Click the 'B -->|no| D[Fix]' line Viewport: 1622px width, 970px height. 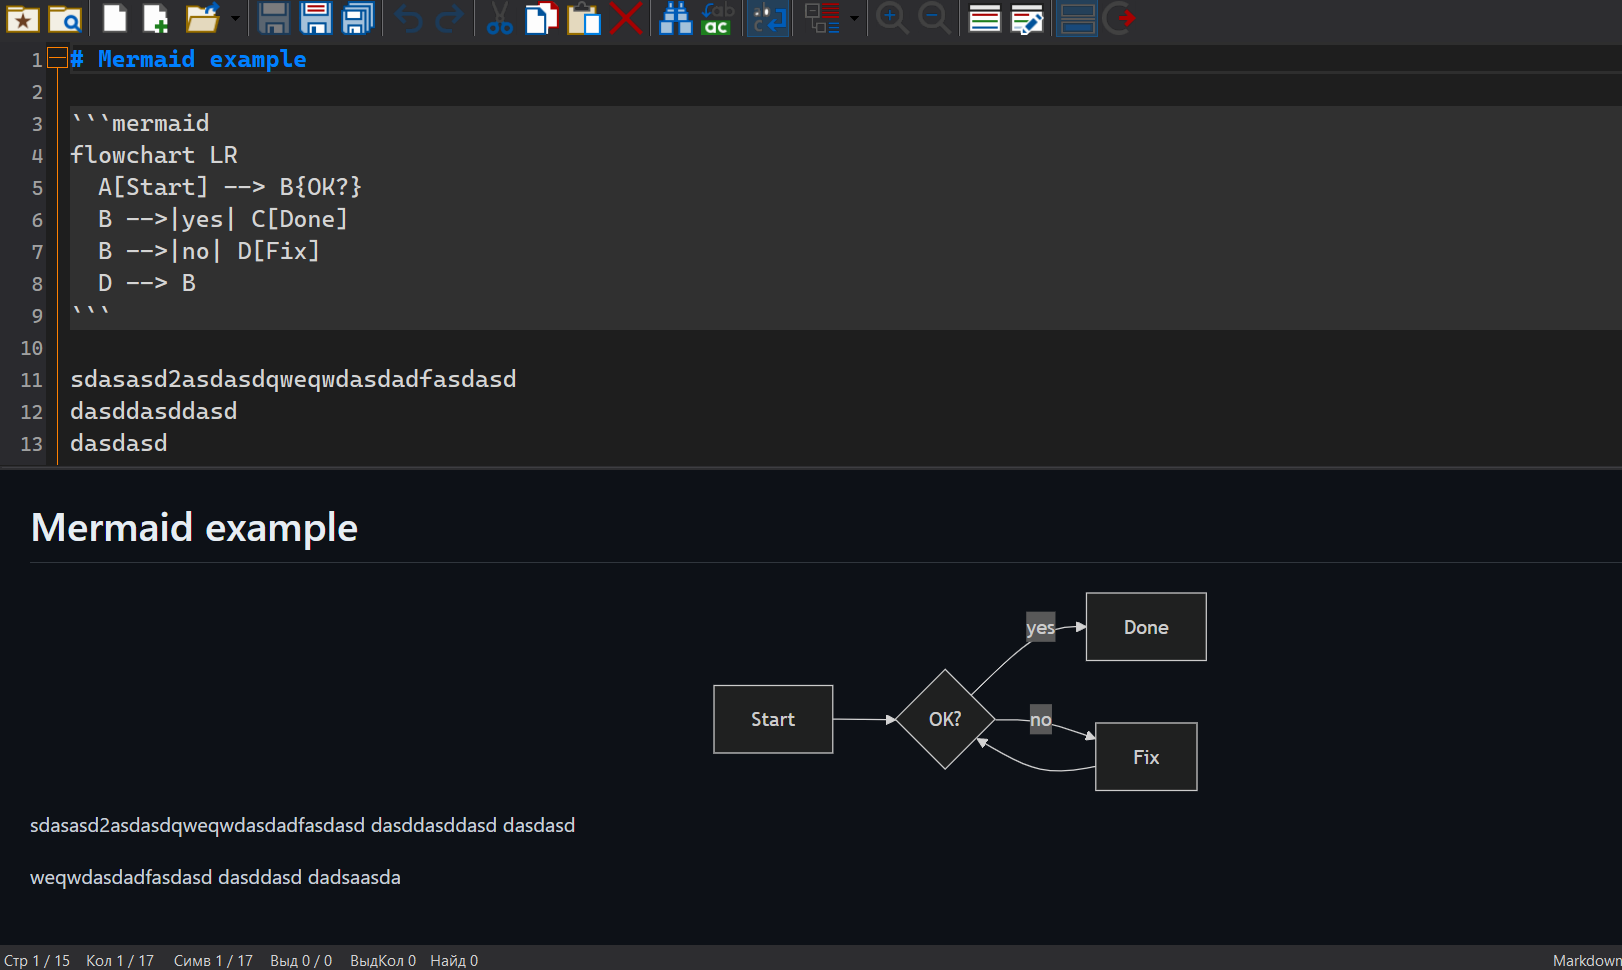point(209,252)
